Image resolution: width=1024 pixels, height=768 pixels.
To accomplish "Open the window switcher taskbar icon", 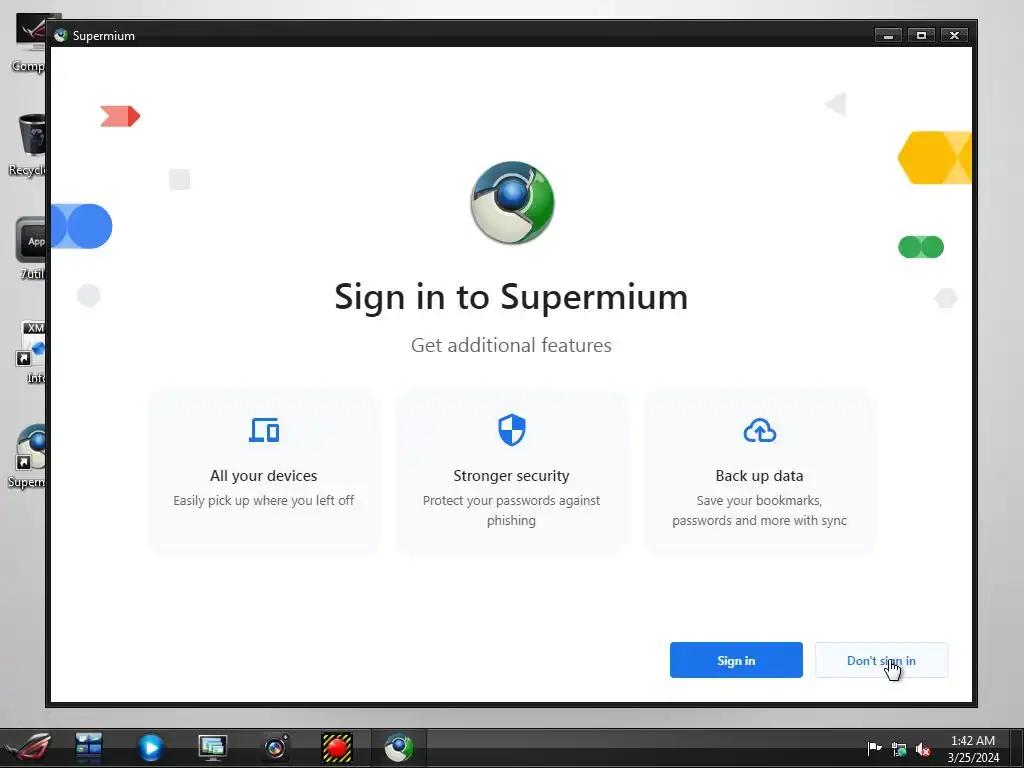I will [89, 748].
